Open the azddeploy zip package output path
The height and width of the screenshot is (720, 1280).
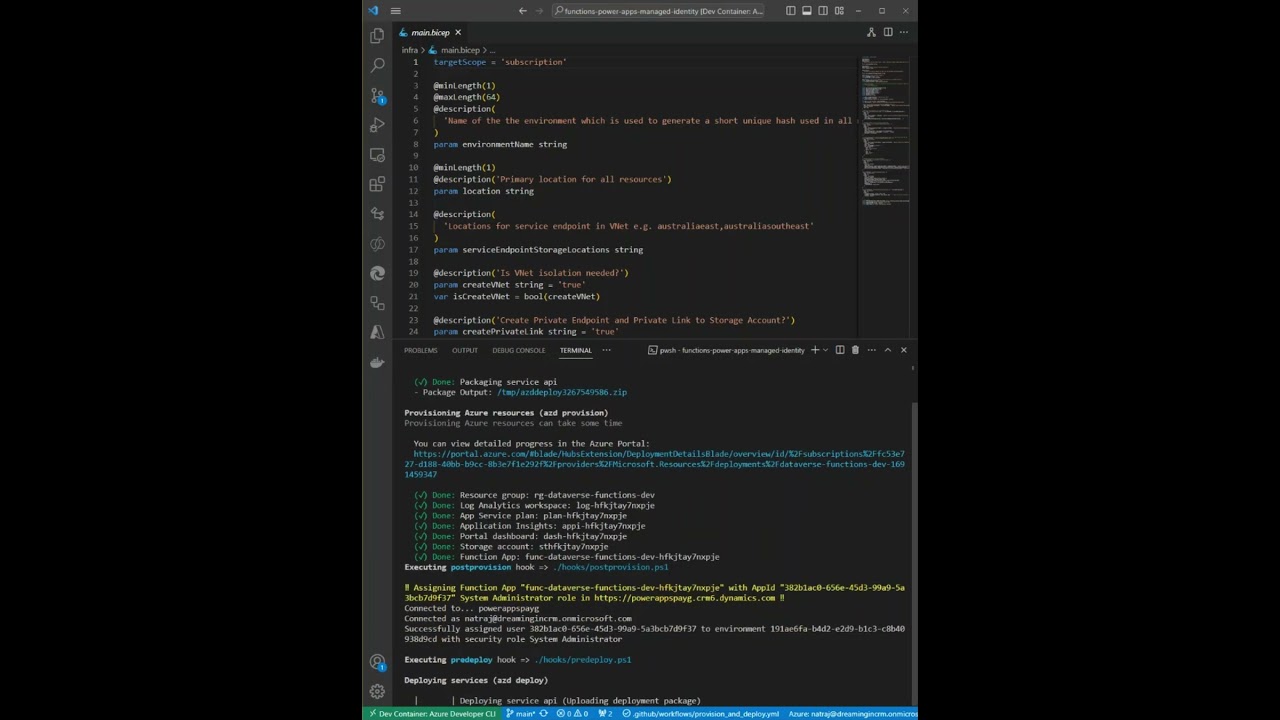click(x=562, y=392)
